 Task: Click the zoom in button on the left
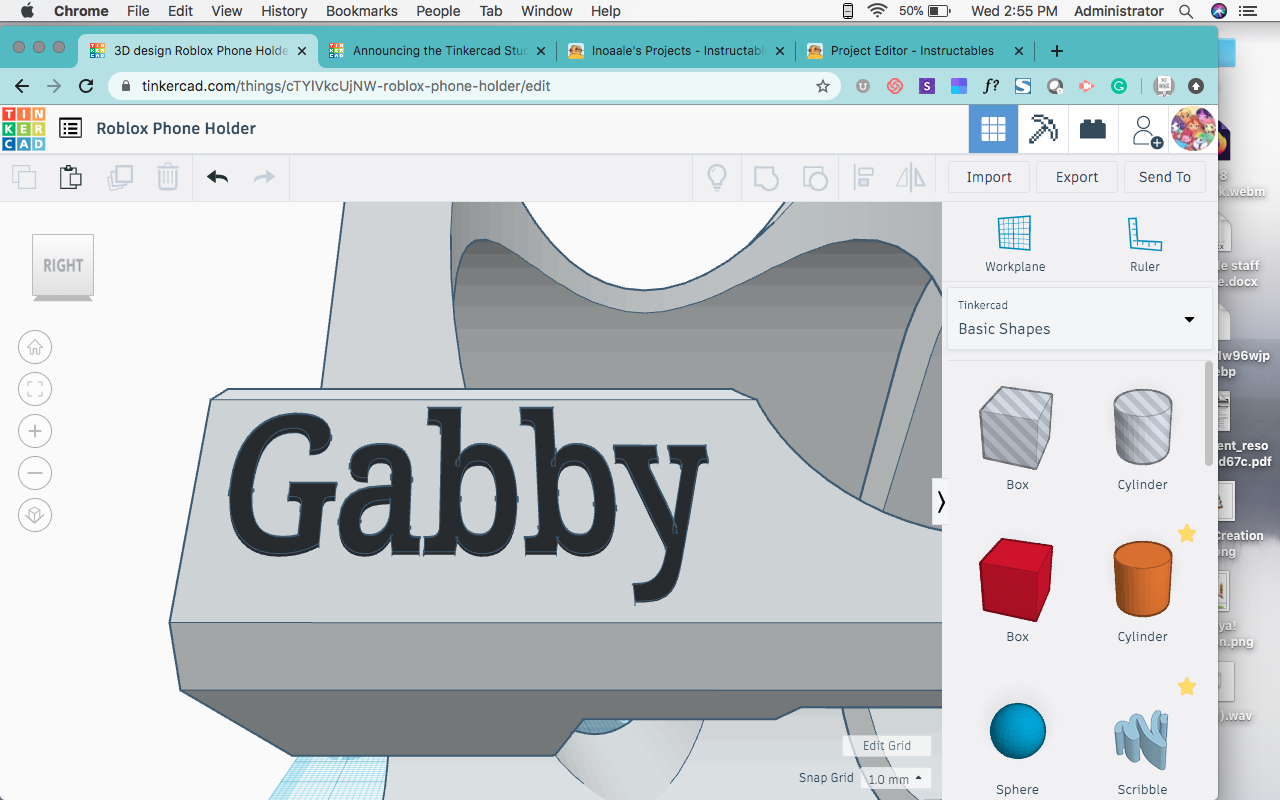pyautogui.click(x=35, y=431)
